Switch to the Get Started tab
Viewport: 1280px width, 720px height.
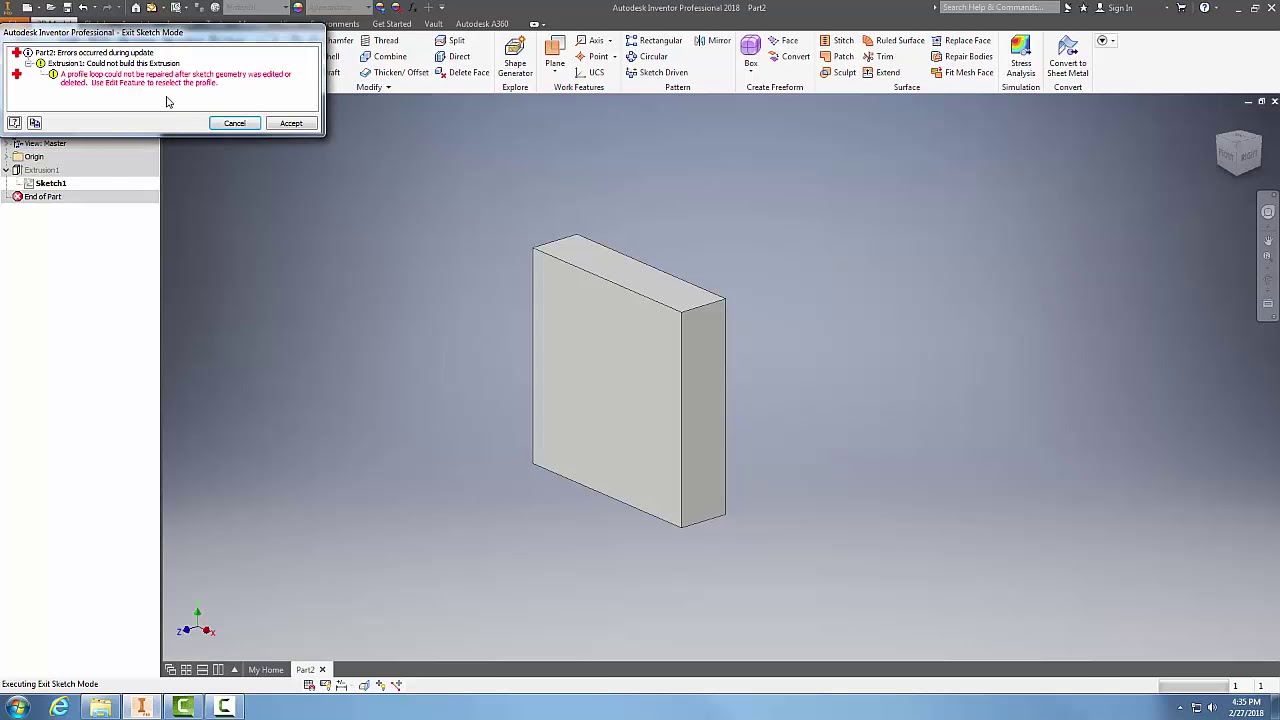click(x=392, y=24)
